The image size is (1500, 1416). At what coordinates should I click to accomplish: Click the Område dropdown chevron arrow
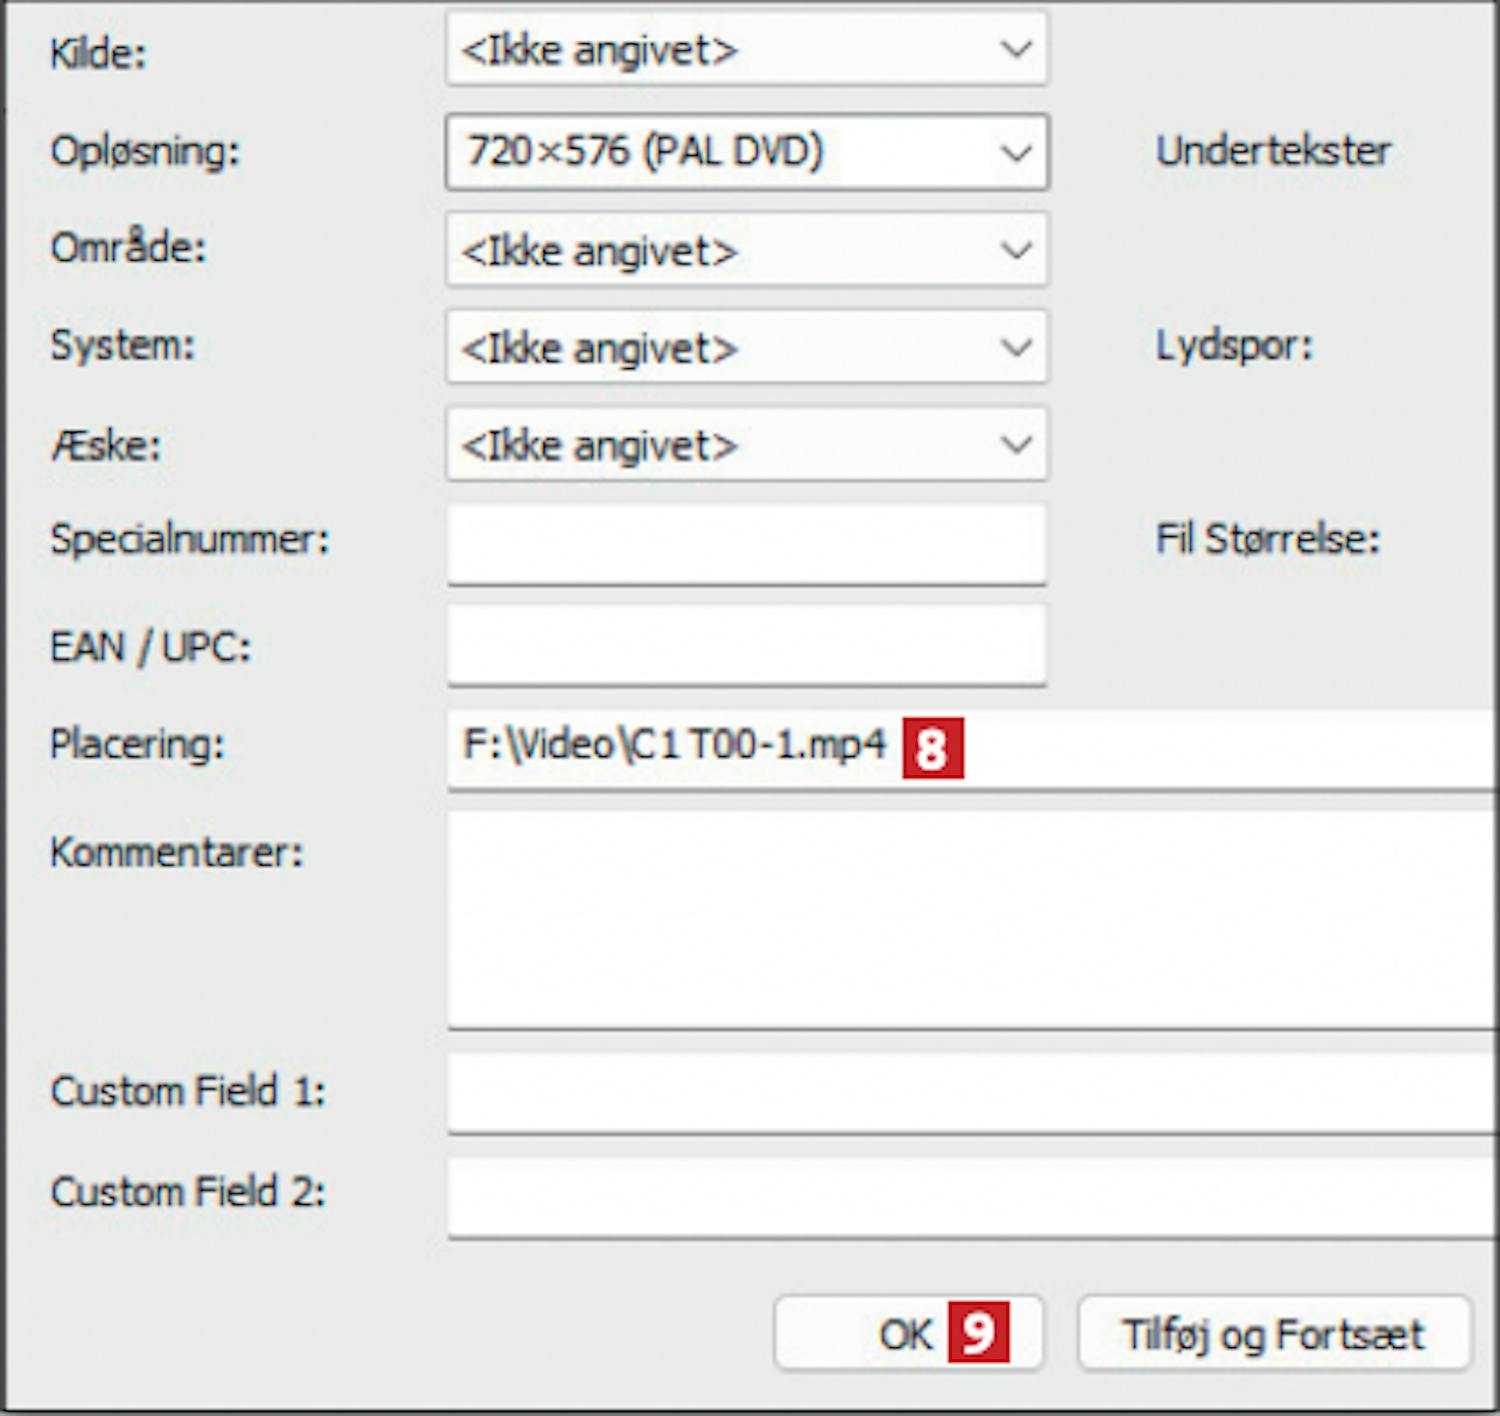click(1016, 250)
